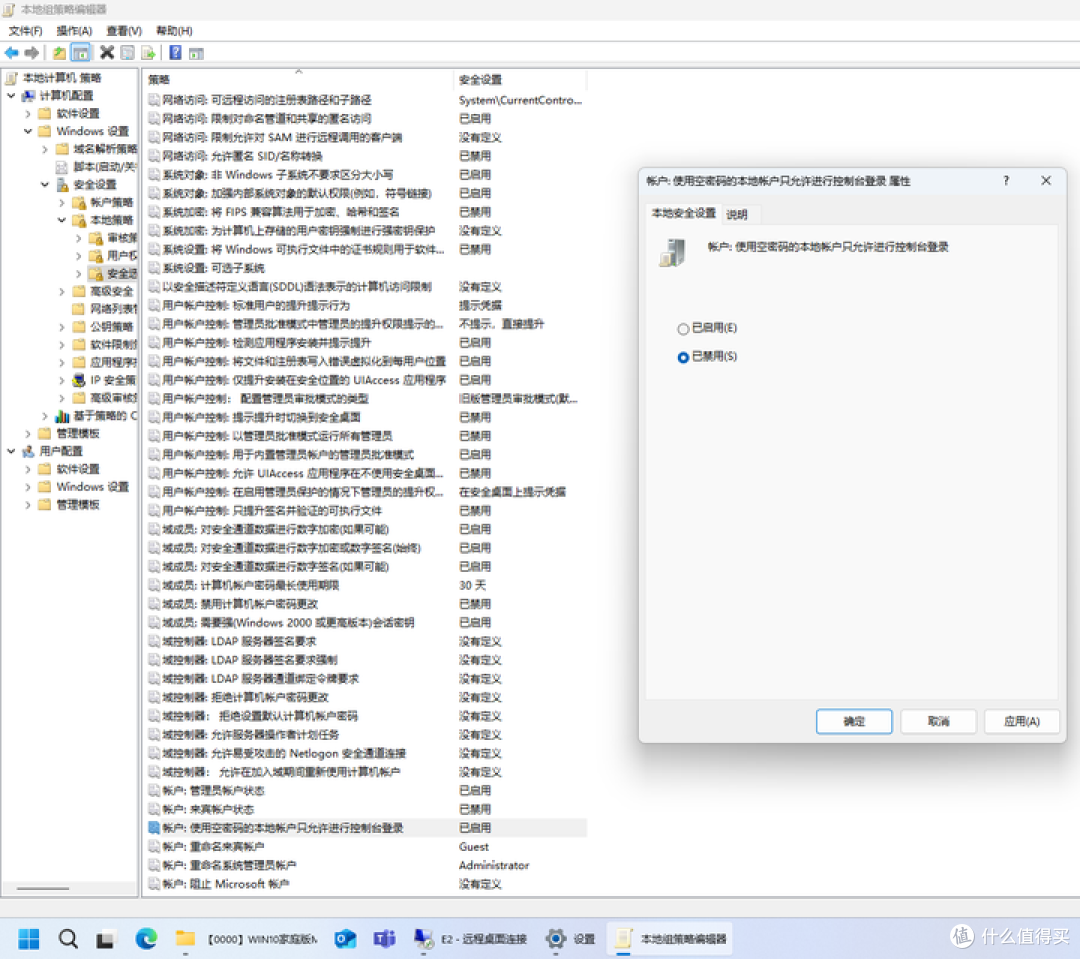Close the properties dialog with X
1080x959 pixels.
1046,181
